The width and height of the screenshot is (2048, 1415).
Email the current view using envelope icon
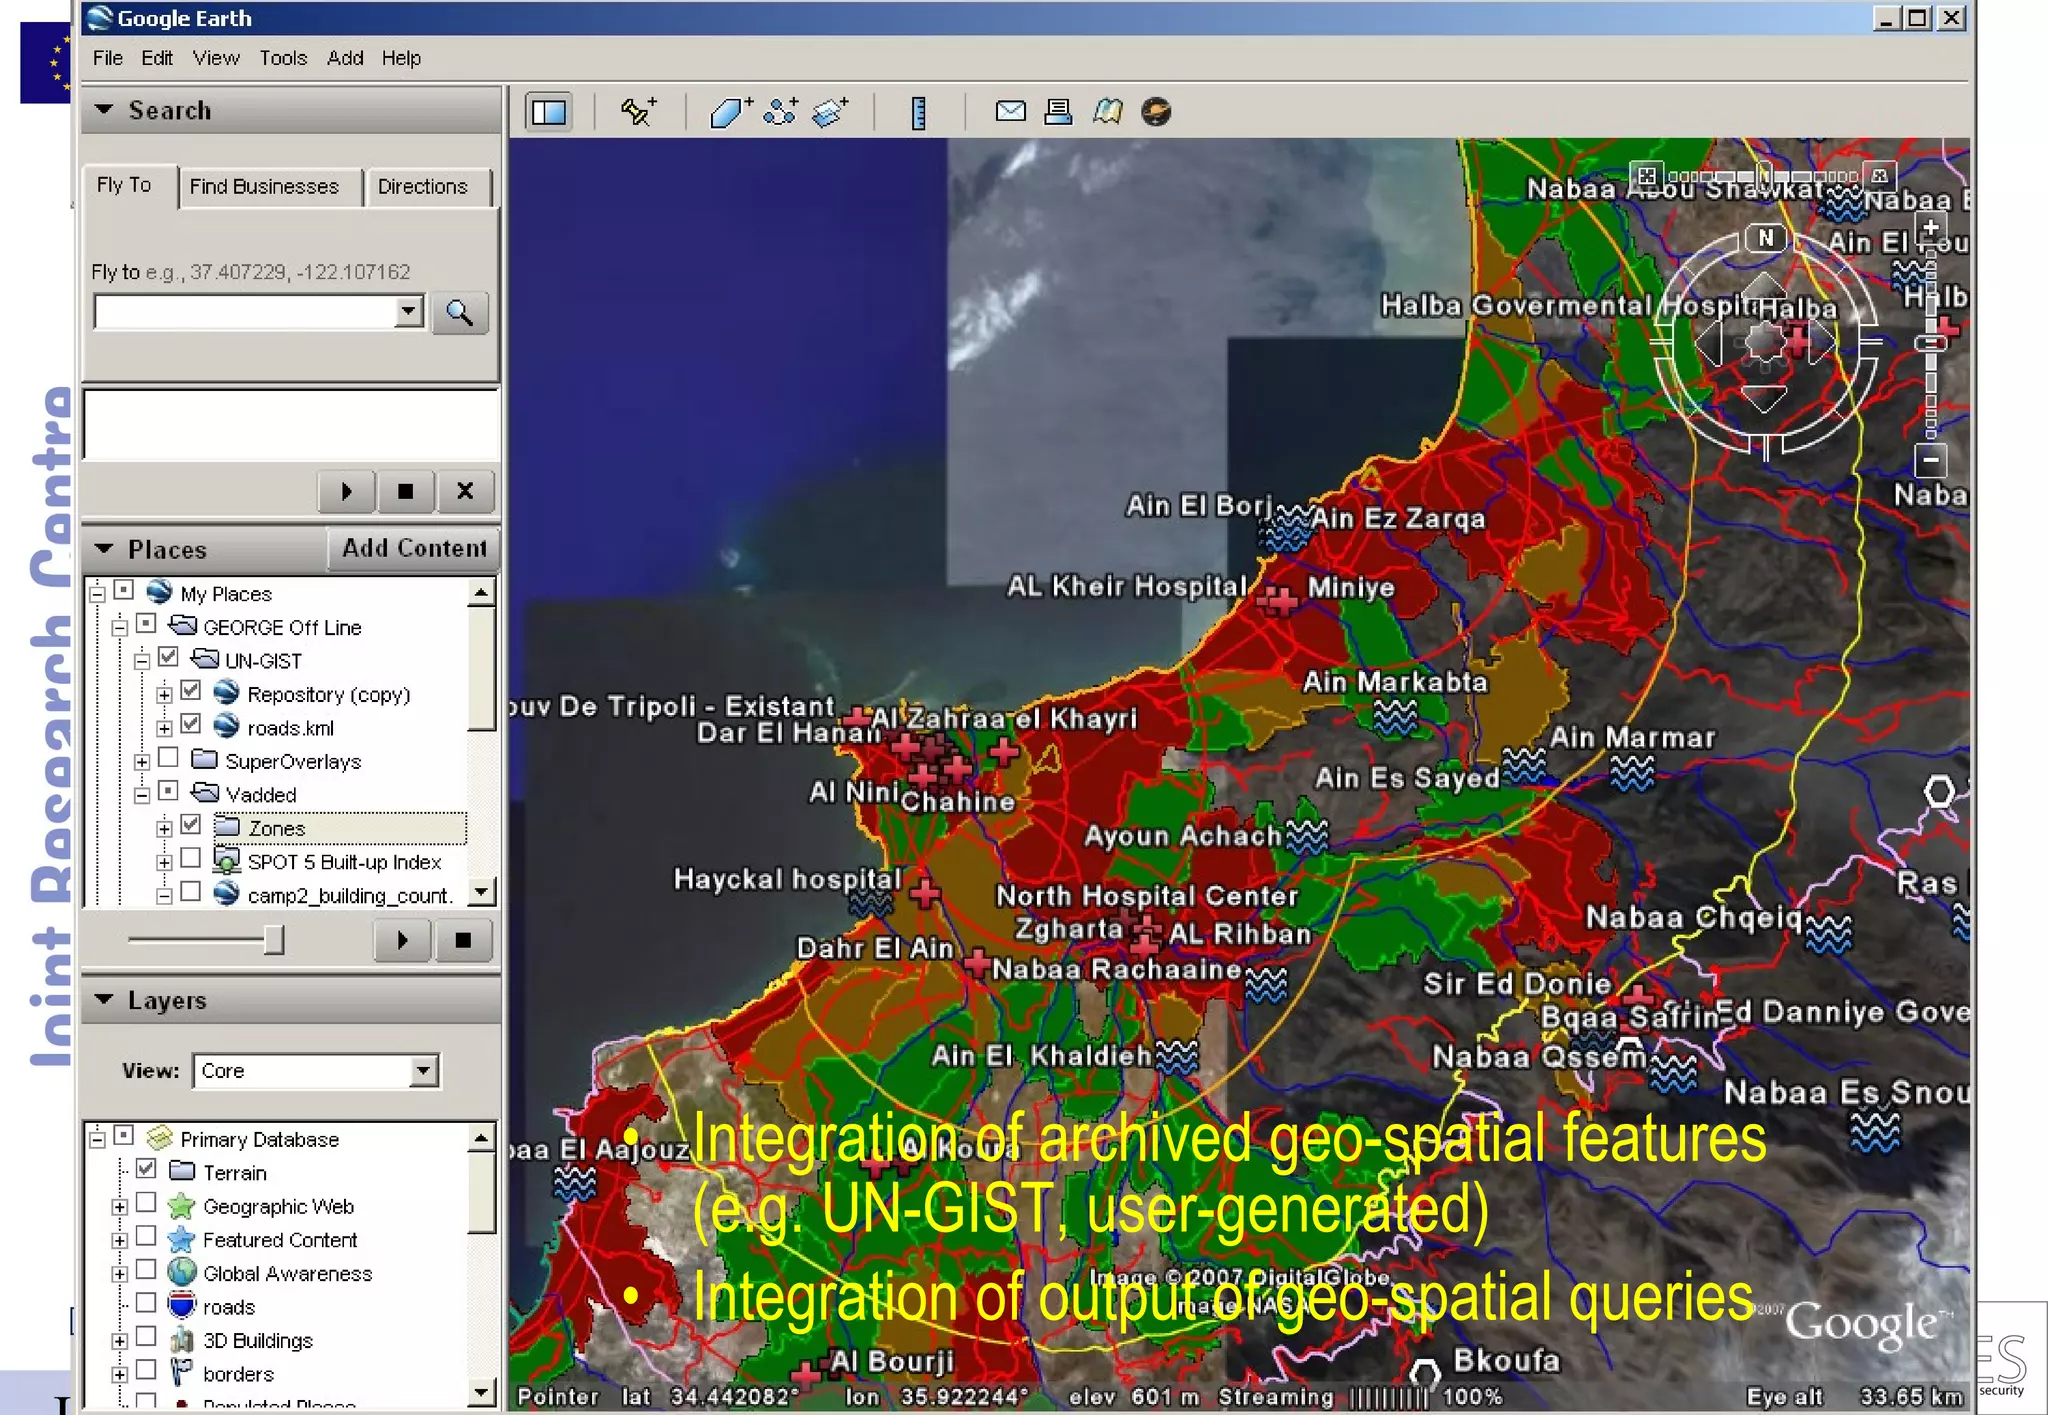[x=1010, y=111]
